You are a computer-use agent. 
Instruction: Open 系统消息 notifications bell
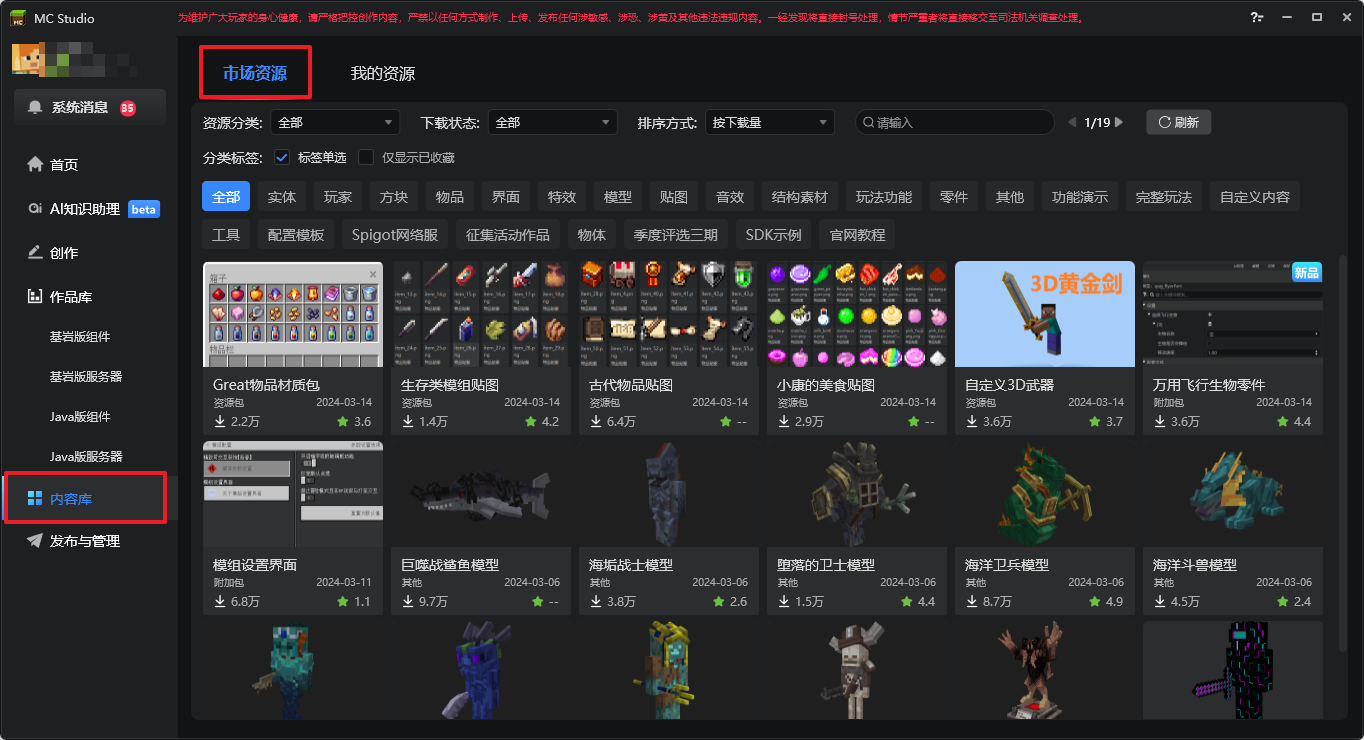(36, 107)
